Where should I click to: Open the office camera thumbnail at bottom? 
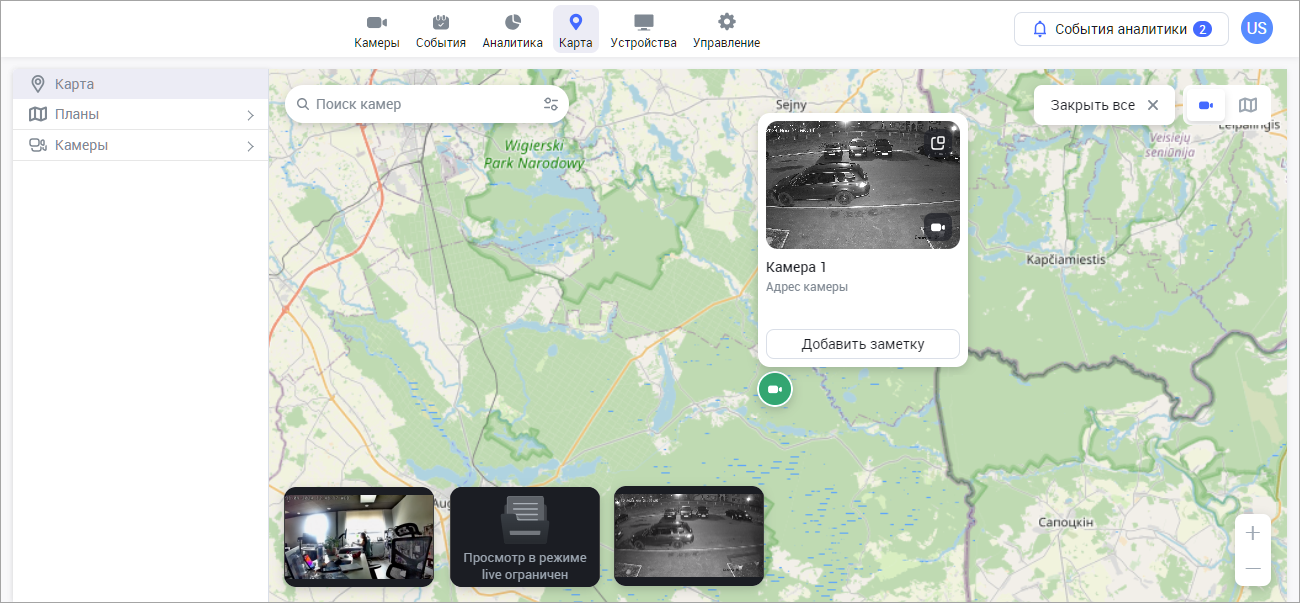pyautogui.click(x=359, y=536)
